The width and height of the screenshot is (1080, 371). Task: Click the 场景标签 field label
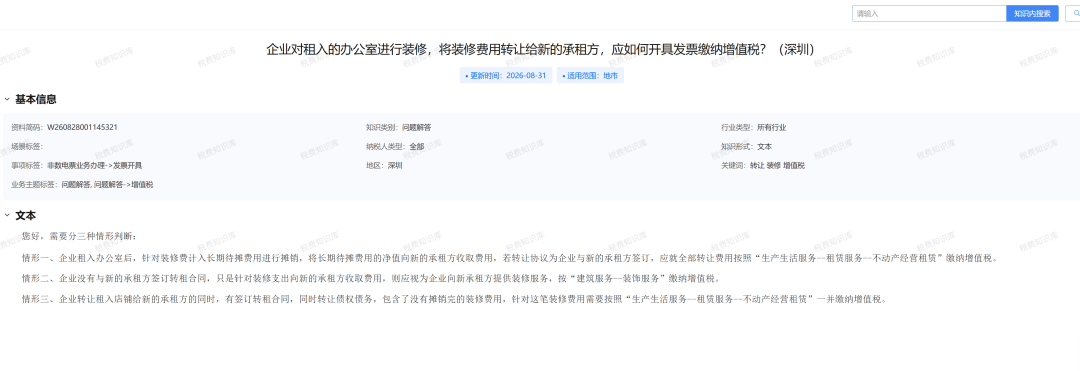pyautogui.click(x=27, y=147)
